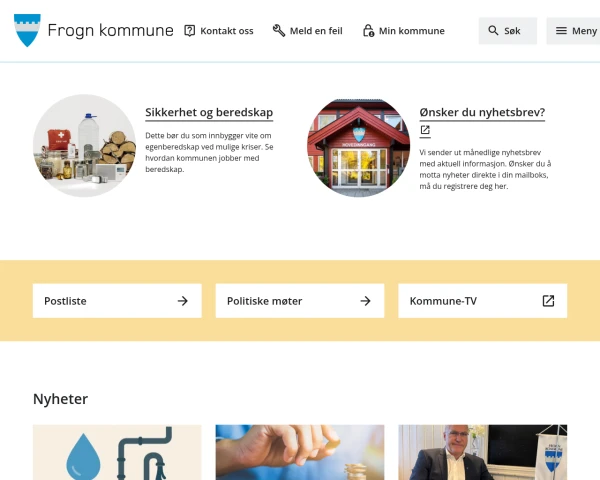Click the arrow icon on Postliste card
Screen dimensions: 600x480
[183, 301]
